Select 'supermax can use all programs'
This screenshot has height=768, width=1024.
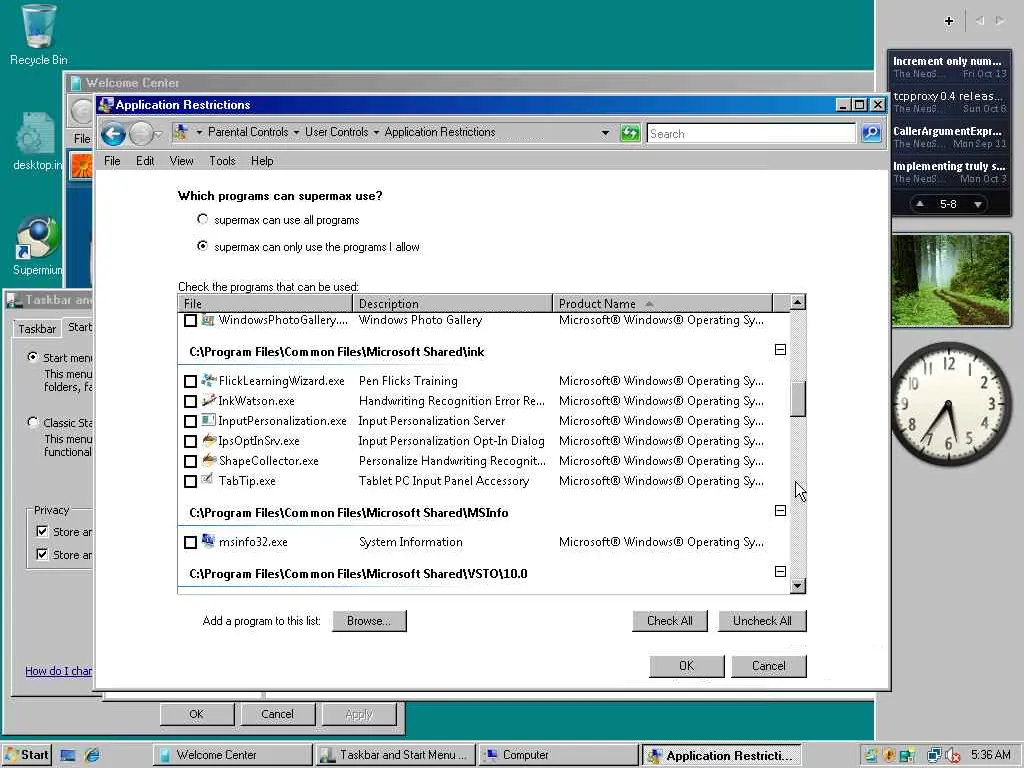pos(202,219)
